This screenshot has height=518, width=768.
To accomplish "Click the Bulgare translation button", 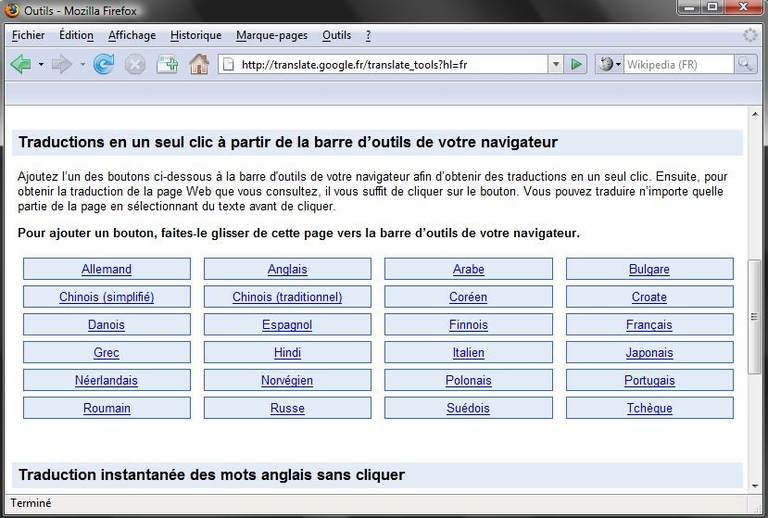I will pos(649,269).
